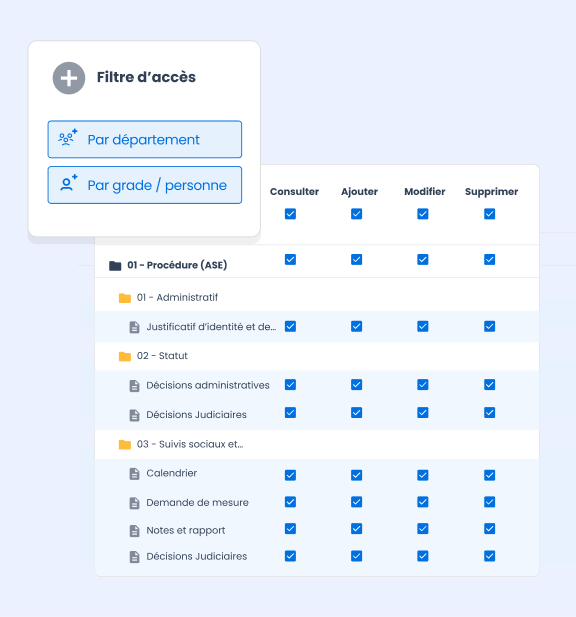
Task: Click the document icon of Notes et rapport
Action: (x=135, y=531)
